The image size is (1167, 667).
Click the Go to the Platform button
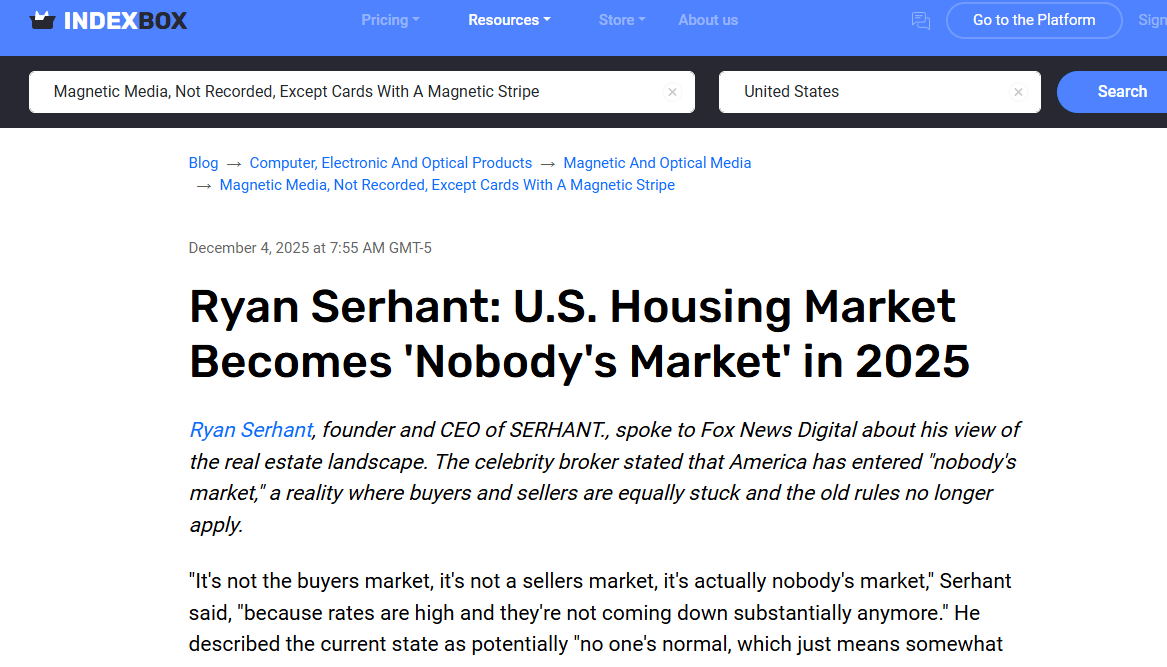pyautogui.click(x=1034, y=20)
